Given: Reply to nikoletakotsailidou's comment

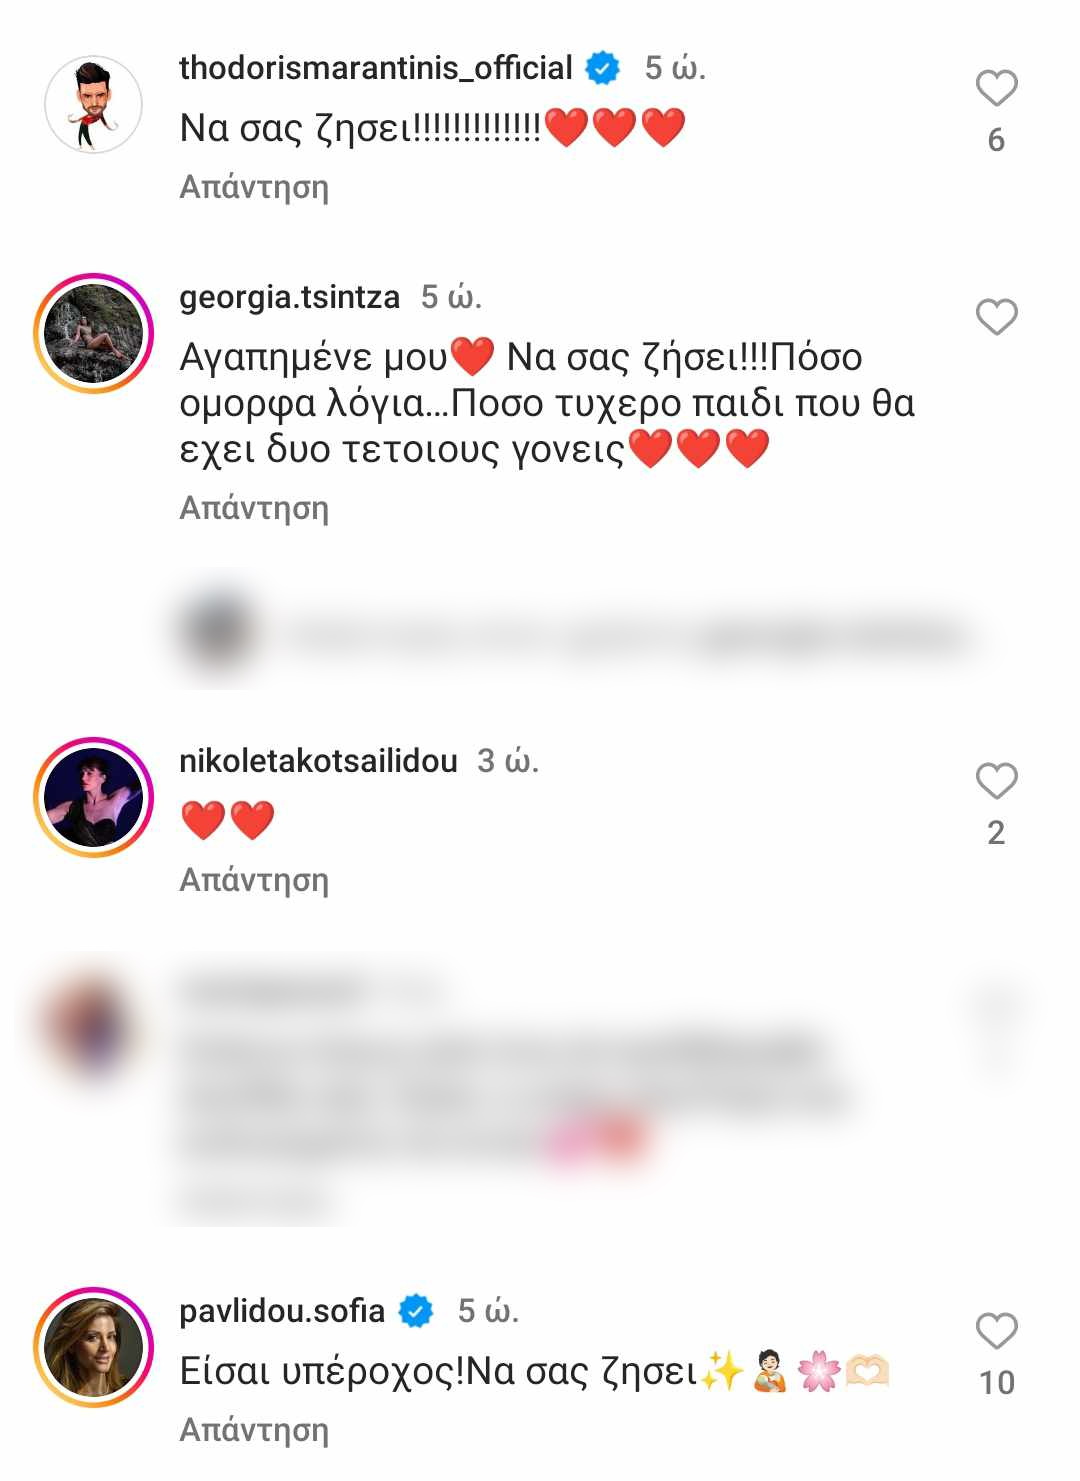Looking at the screenshot, I should pos(254,880).
